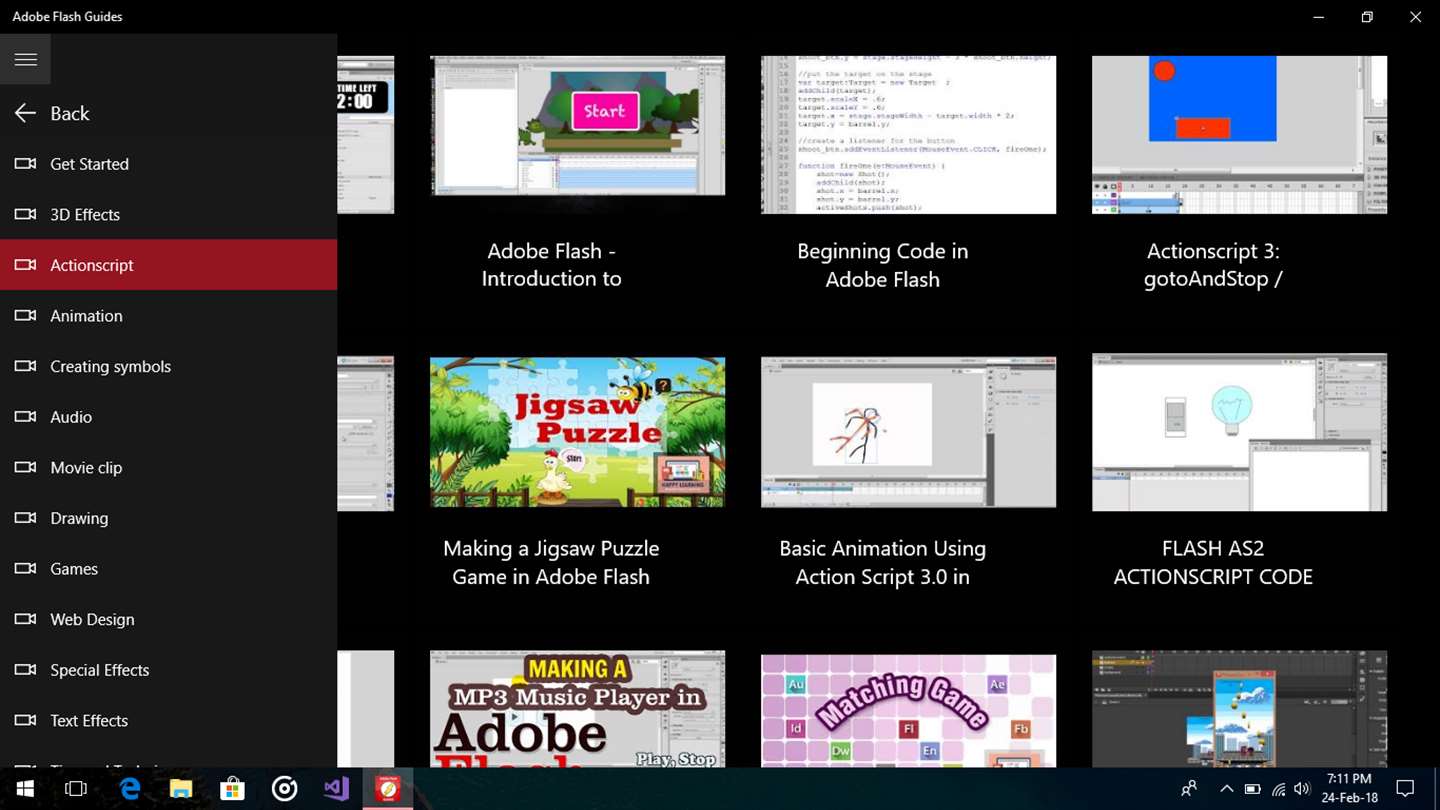Click the network Wi-Fi tray icon
The height and width of the screenshot is (810, 1440).
point(1278,789)
